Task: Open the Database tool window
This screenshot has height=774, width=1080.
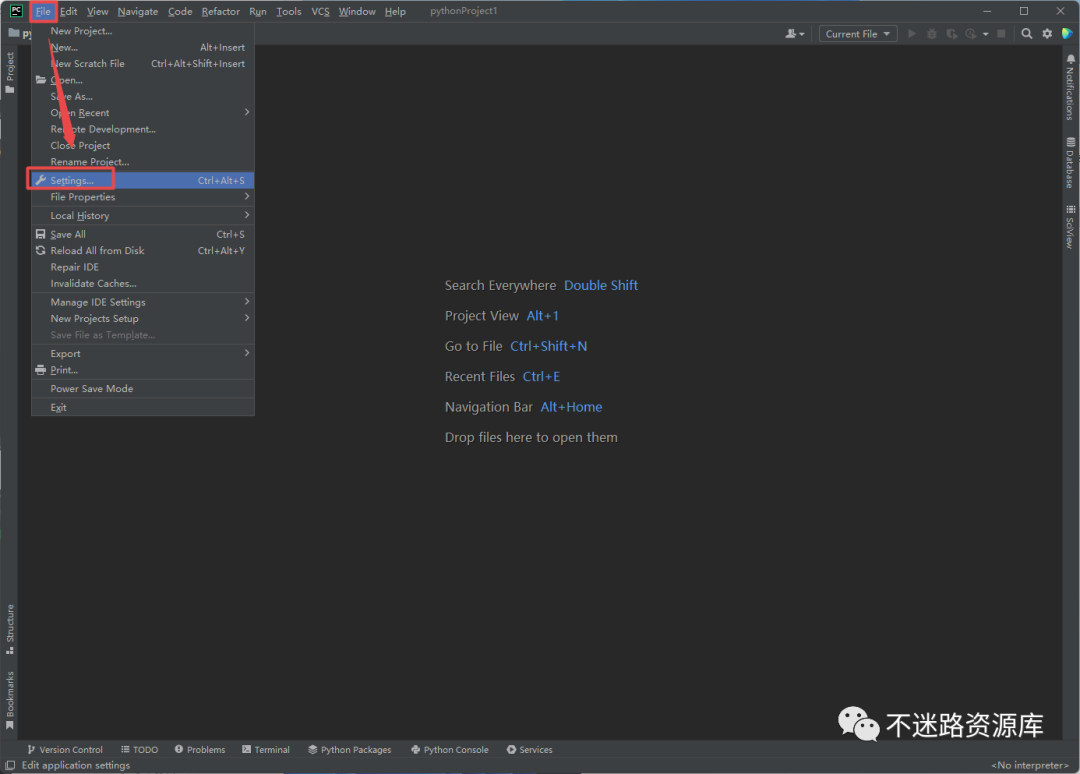Action: [x=1070, y=163]
